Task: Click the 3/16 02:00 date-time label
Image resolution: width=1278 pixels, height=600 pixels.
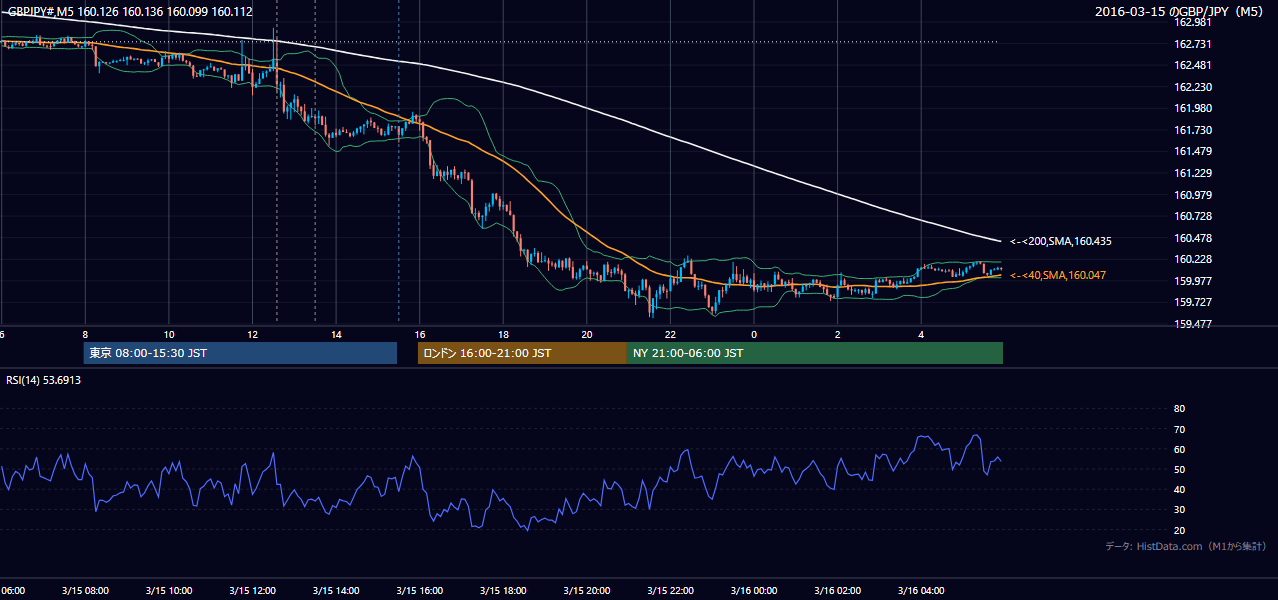Action: (x=837, y=590)
